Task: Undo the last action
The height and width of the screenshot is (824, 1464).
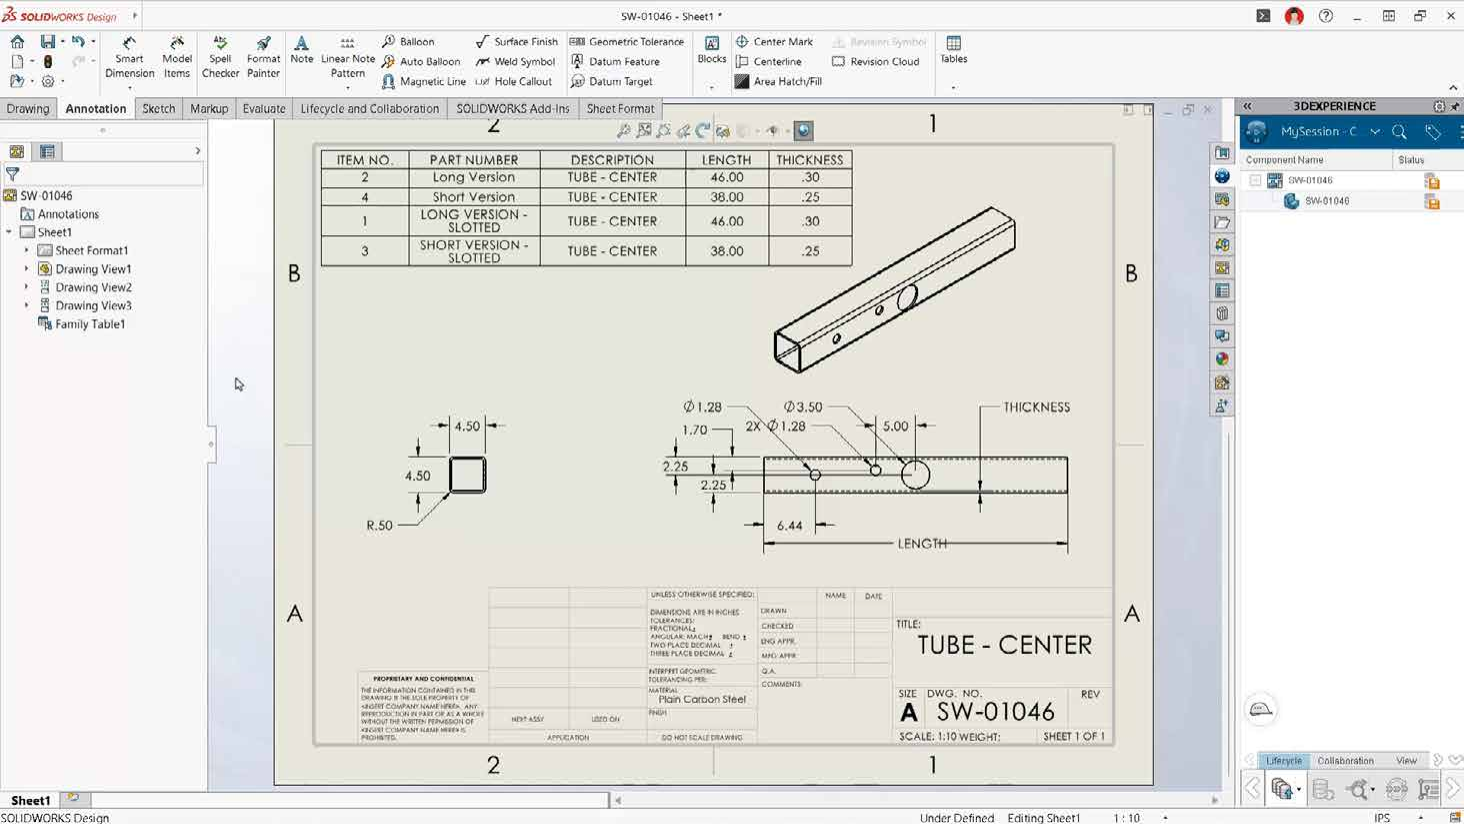Action: click(x=77, y=42)
